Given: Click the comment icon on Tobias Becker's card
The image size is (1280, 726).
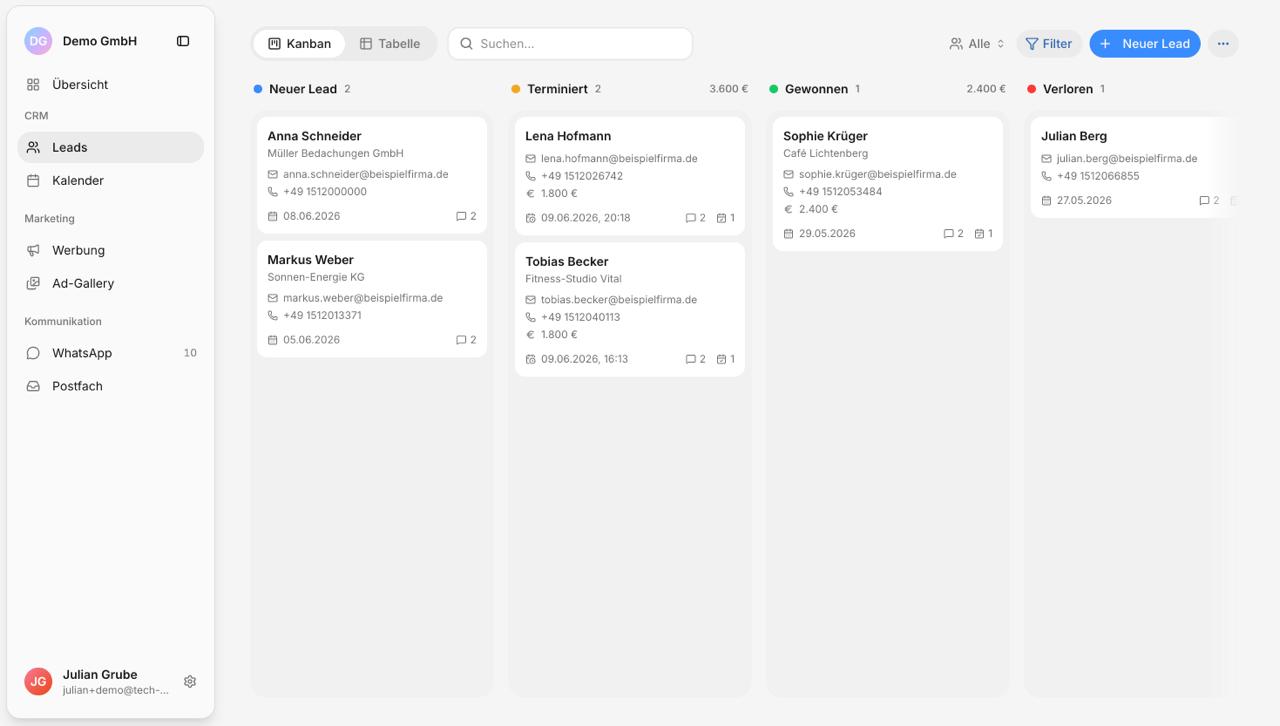Looking at the screenshot, I should click(x=691, y=359).
